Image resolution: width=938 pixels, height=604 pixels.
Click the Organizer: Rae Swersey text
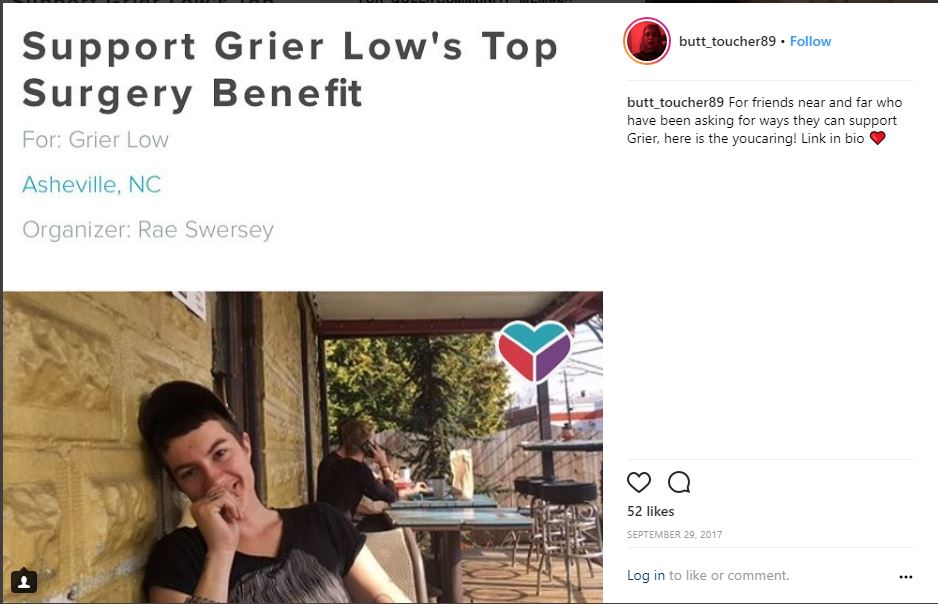[148, 230]
